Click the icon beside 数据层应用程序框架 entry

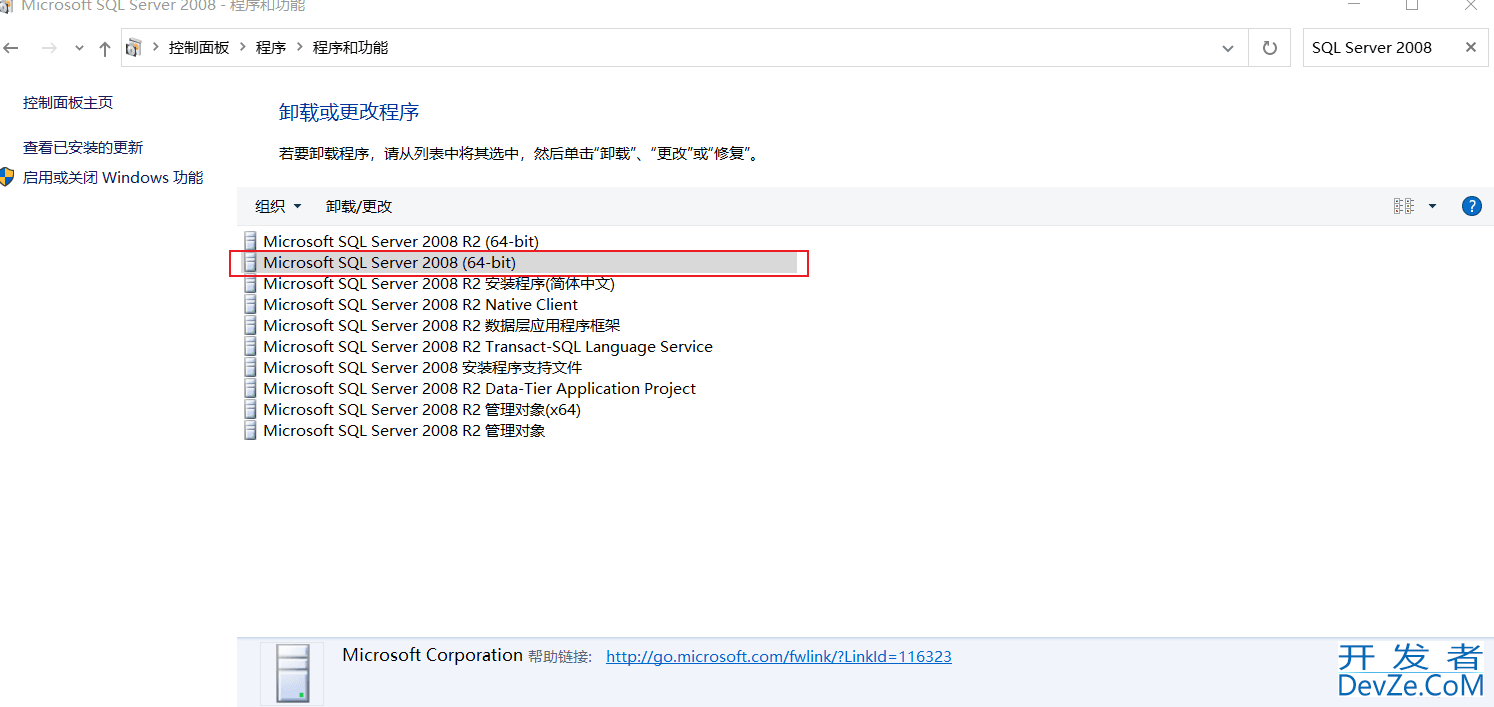click(250, 325)
